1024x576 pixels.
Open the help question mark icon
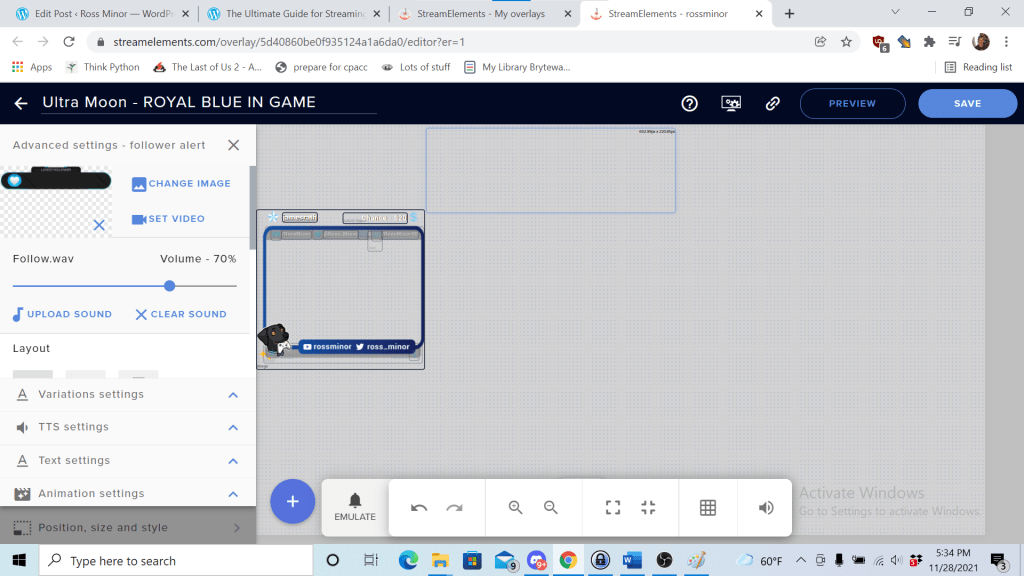click(x=688, y=103)
